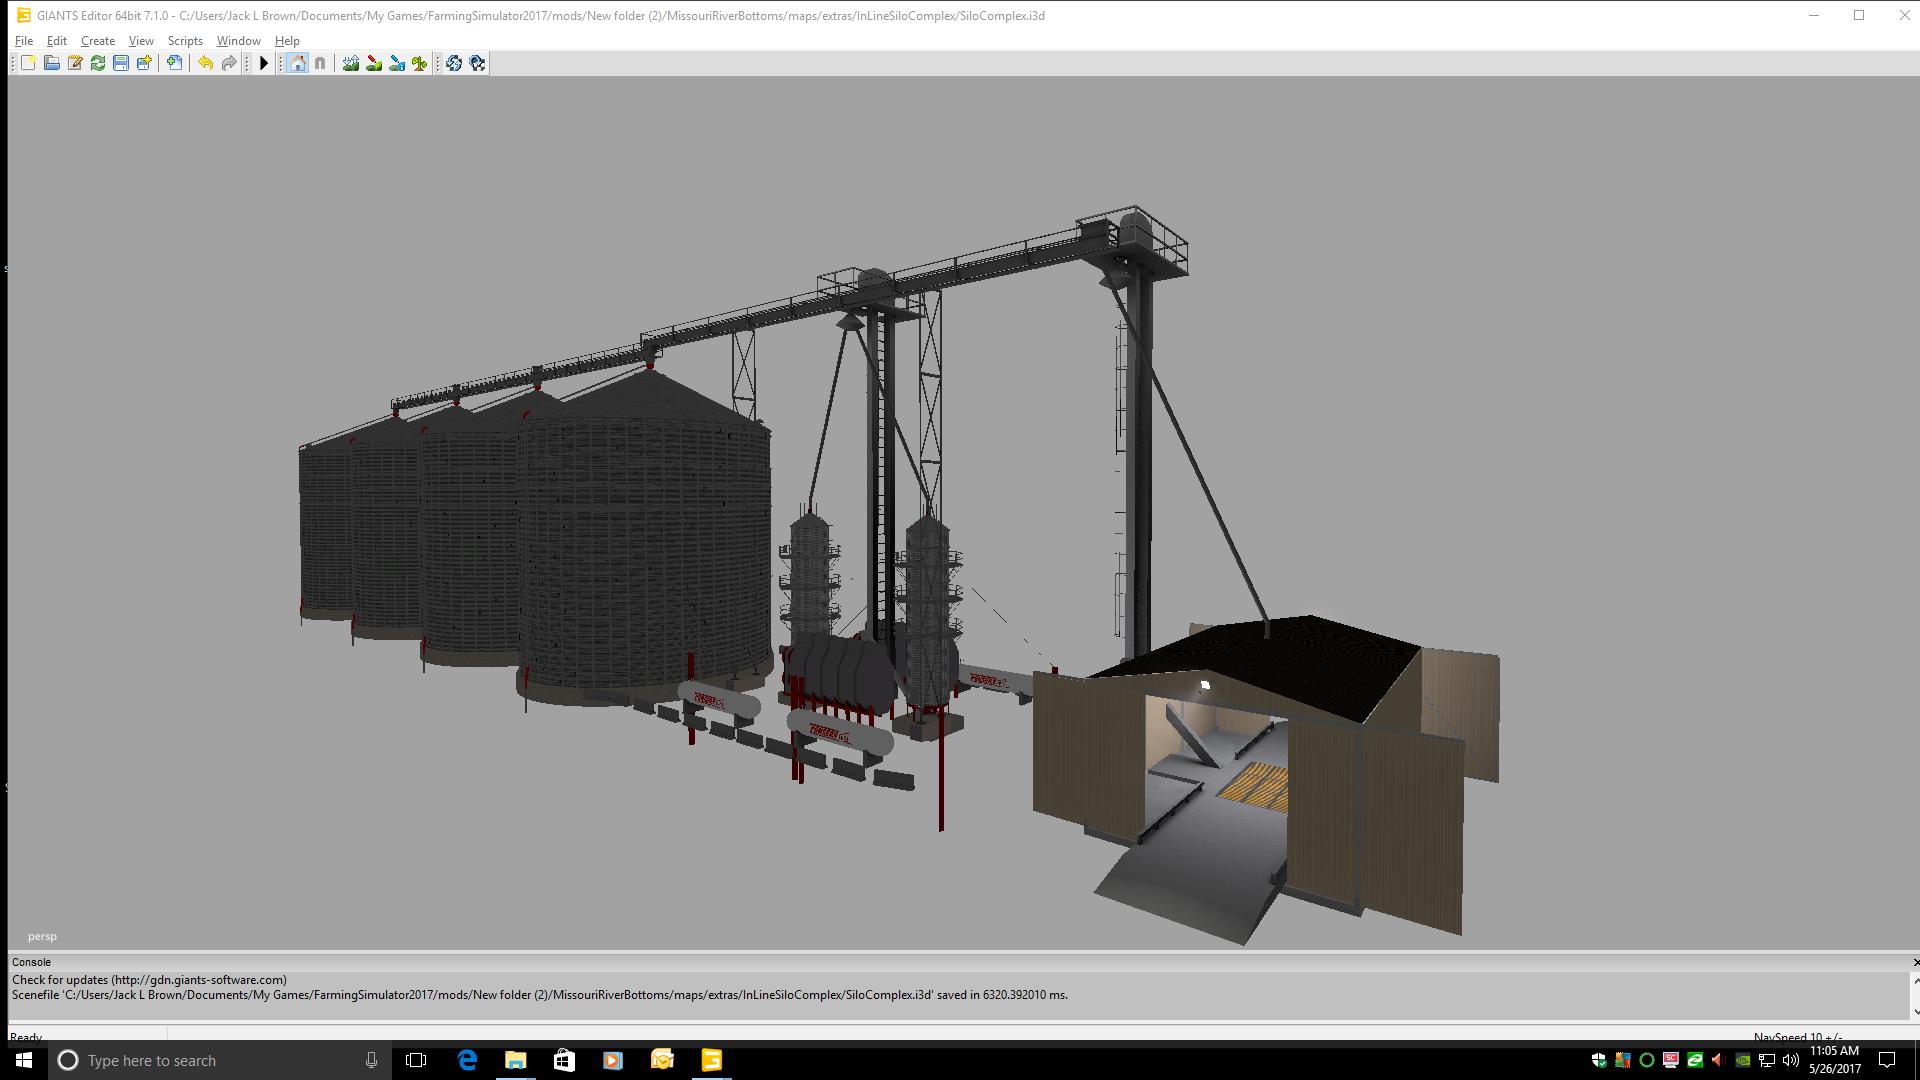Click the Open file folder icon
Image resolution: width=1920 pixels, height=1080 pixels.
[52, 63]
